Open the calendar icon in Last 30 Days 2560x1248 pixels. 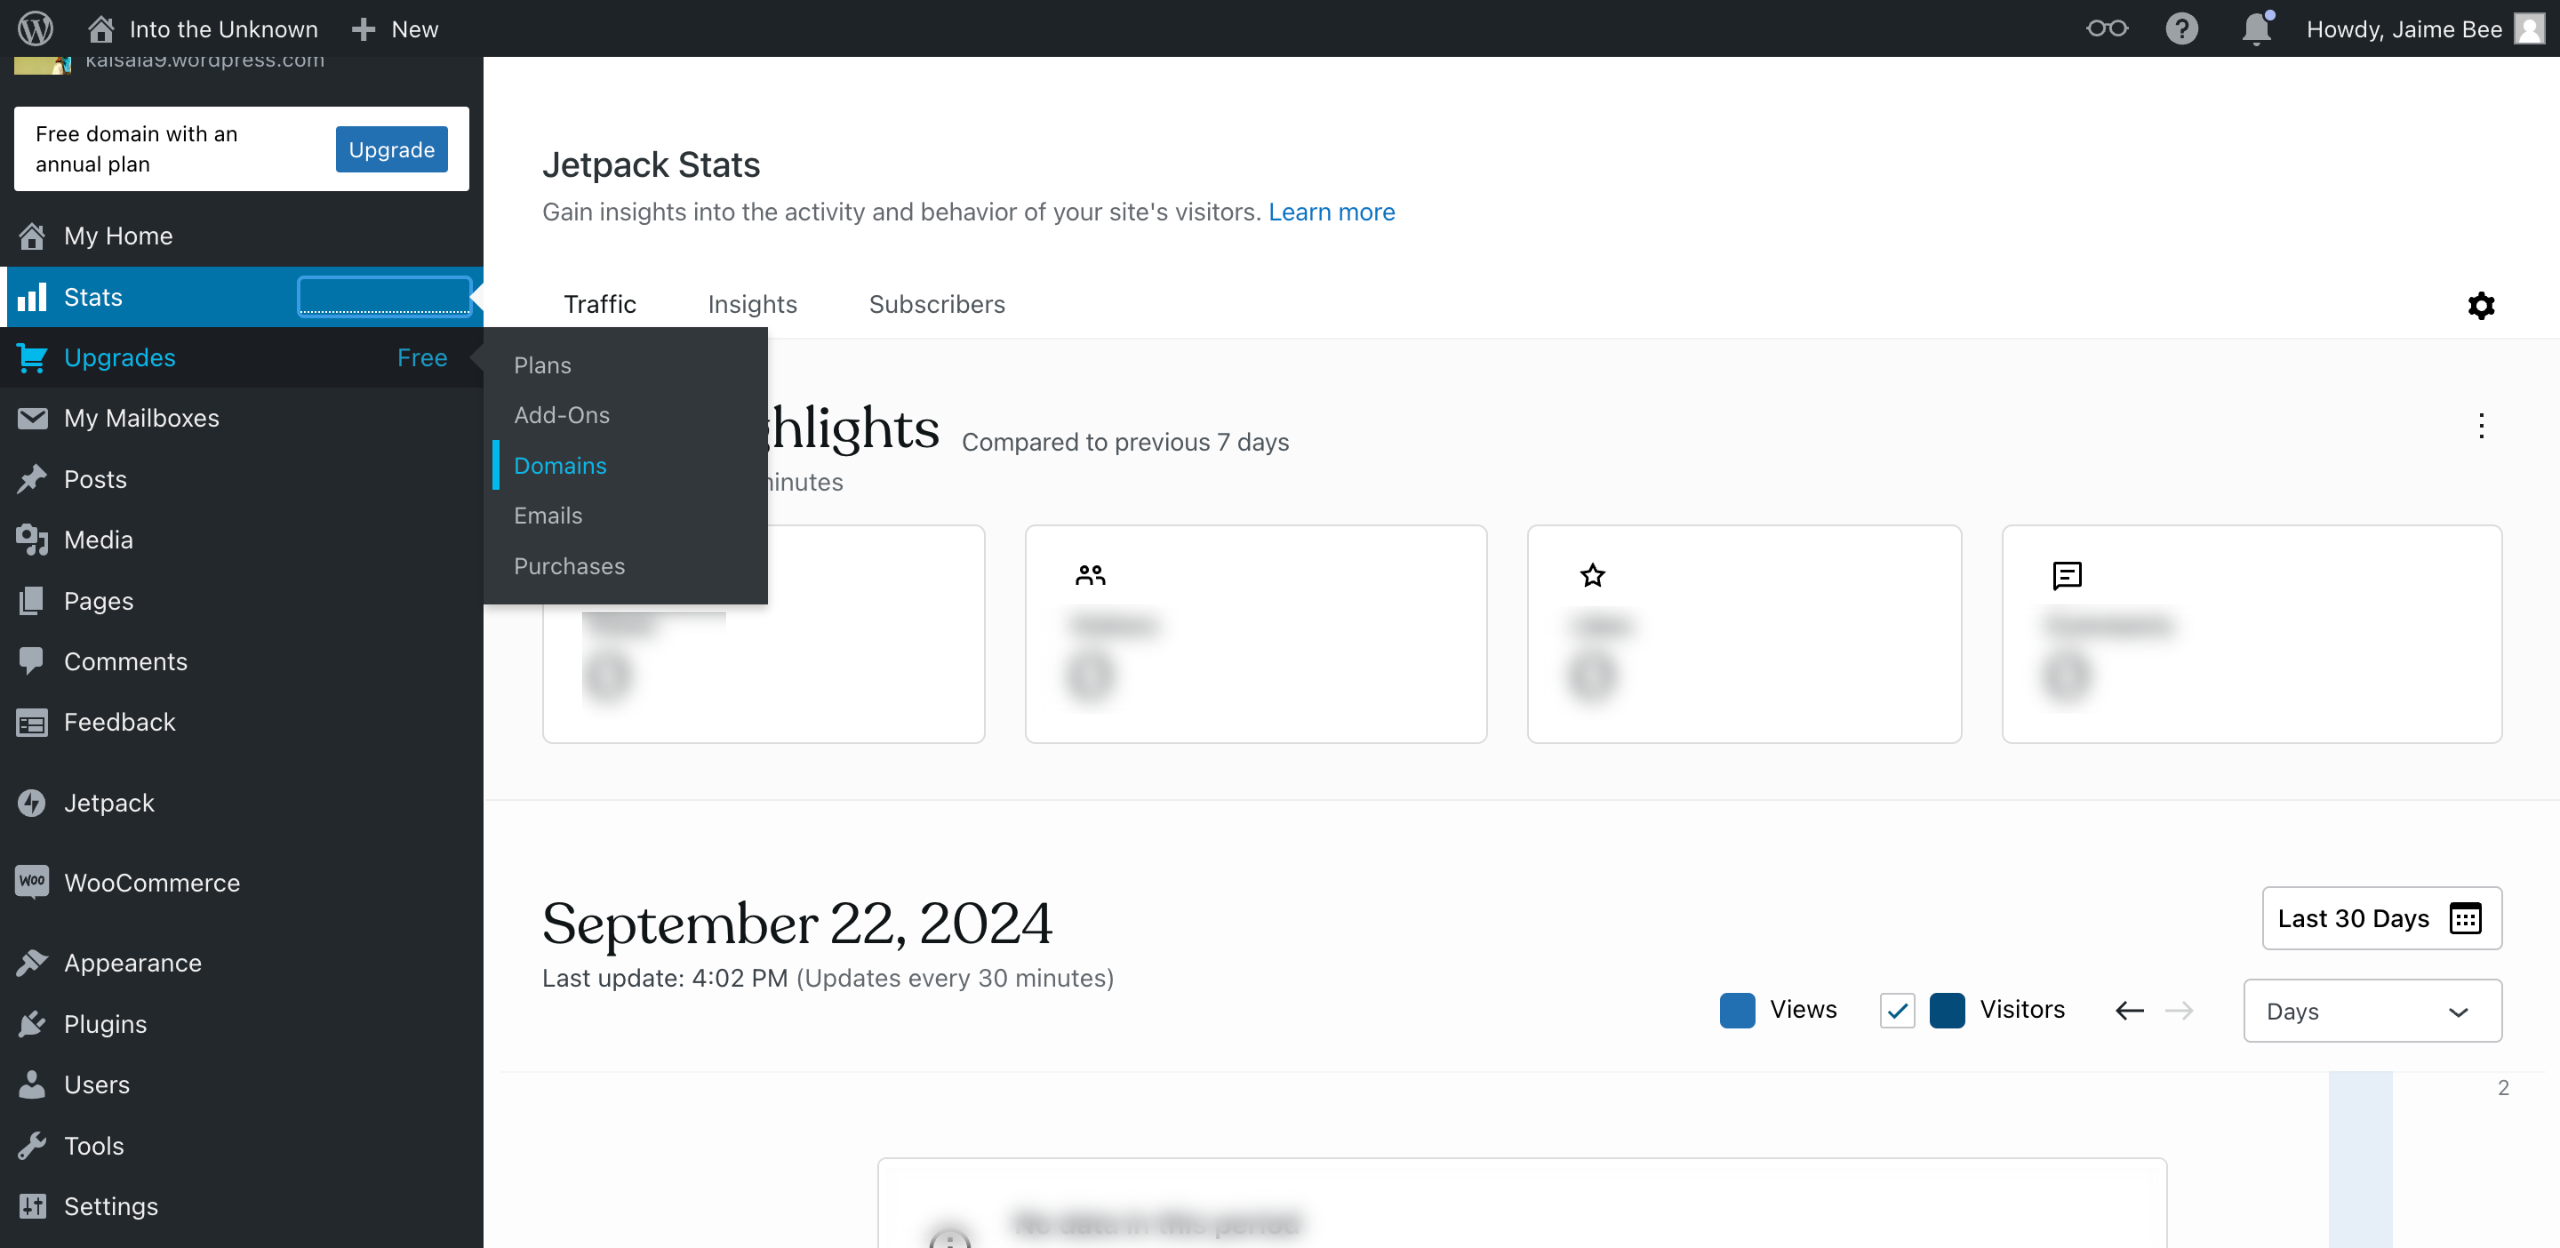(x=2465, y=918)
